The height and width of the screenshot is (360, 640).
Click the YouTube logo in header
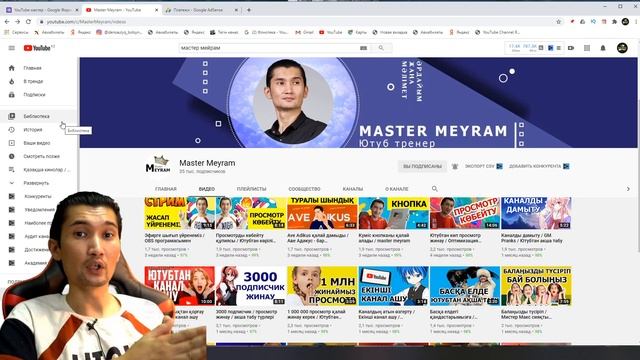point(38,48)
